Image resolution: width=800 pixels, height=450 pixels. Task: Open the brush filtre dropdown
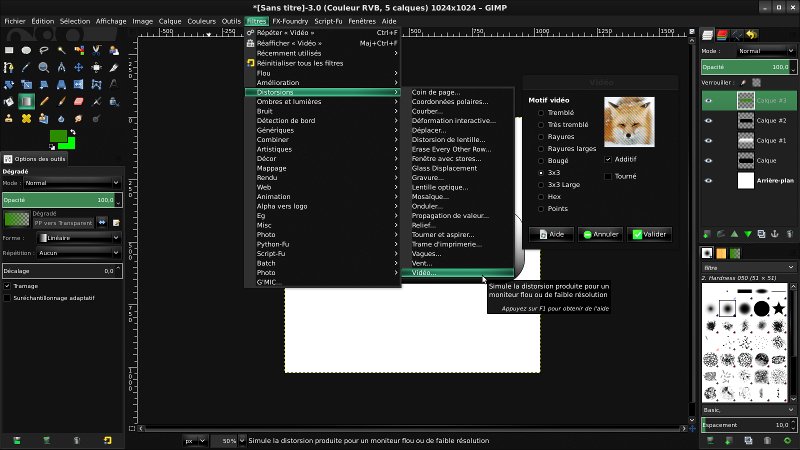[x=748, y=267]
